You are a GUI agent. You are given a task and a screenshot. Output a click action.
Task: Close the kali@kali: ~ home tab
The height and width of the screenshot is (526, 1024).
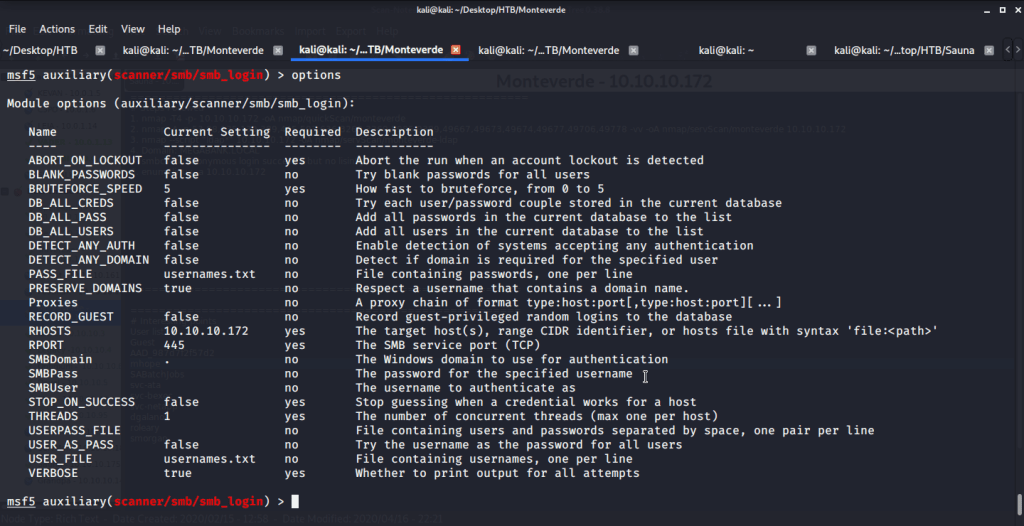811,50
